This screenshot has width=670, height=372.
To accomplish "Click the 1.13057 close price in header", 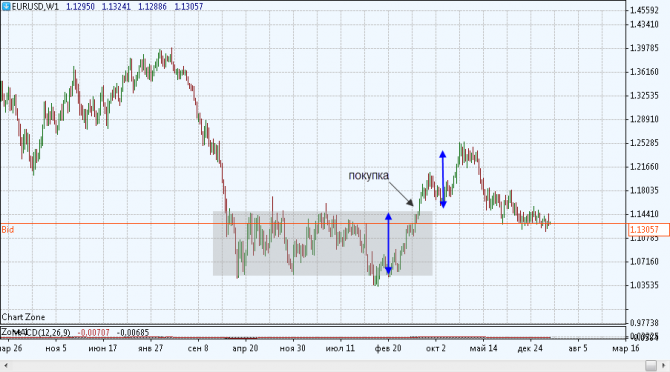I will point(189,6).
